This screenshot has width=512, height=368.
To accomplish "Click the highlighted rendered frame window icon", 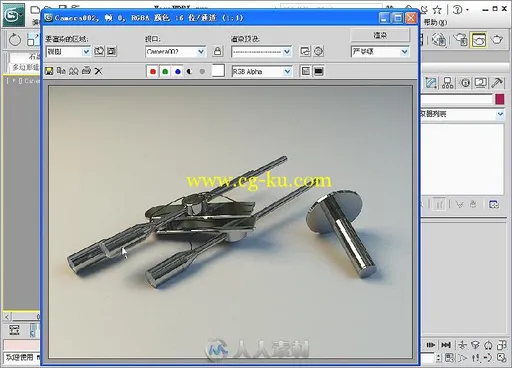I will 478,40.
